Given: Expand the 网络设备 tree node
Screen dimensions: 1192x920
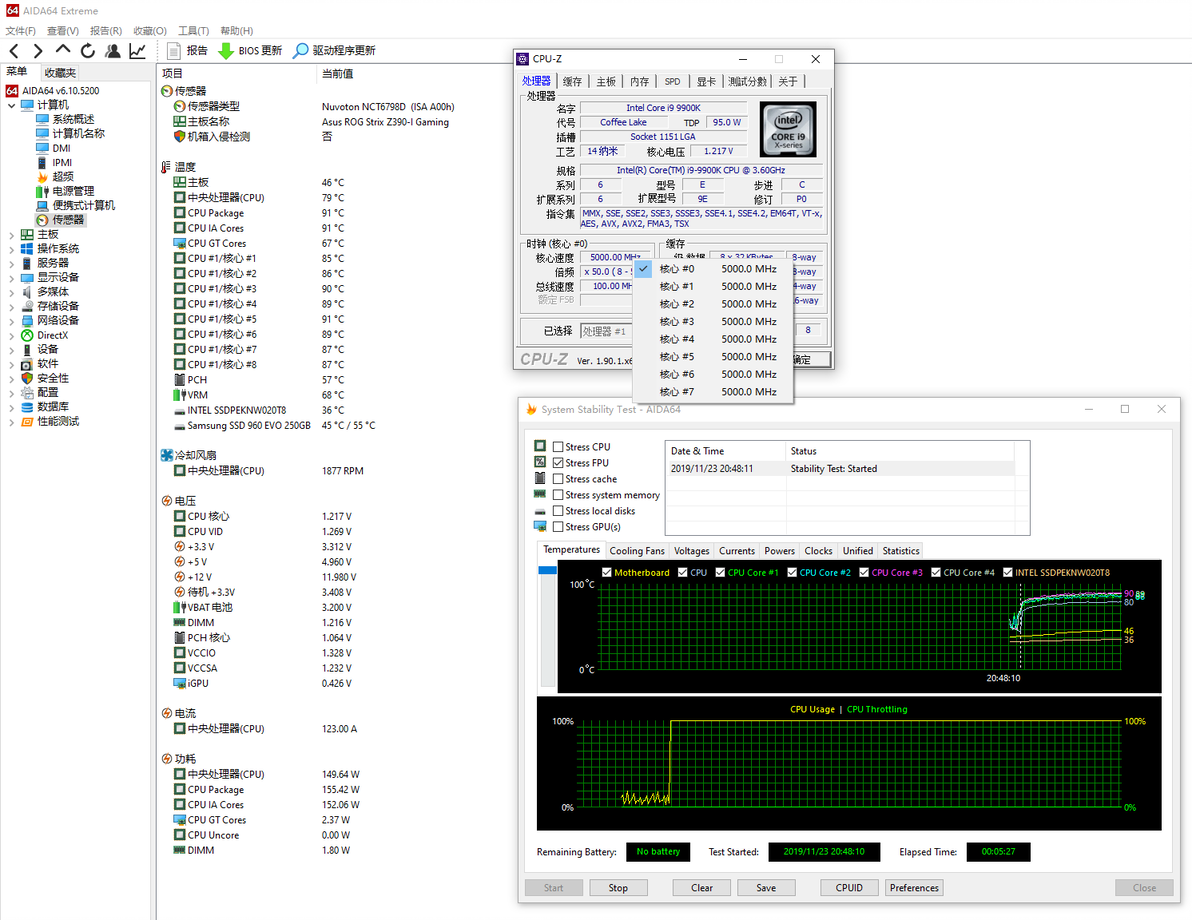Looking at the screenshot, I should (x=11, y=321).
